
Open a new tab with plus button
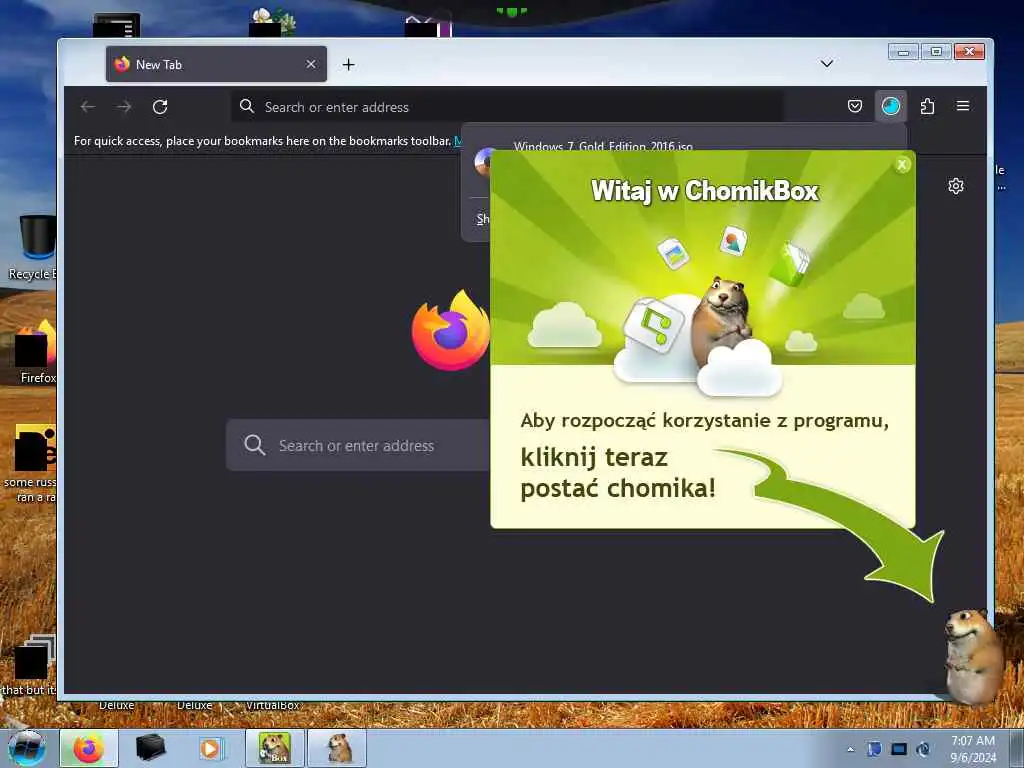tap(349, 64)
